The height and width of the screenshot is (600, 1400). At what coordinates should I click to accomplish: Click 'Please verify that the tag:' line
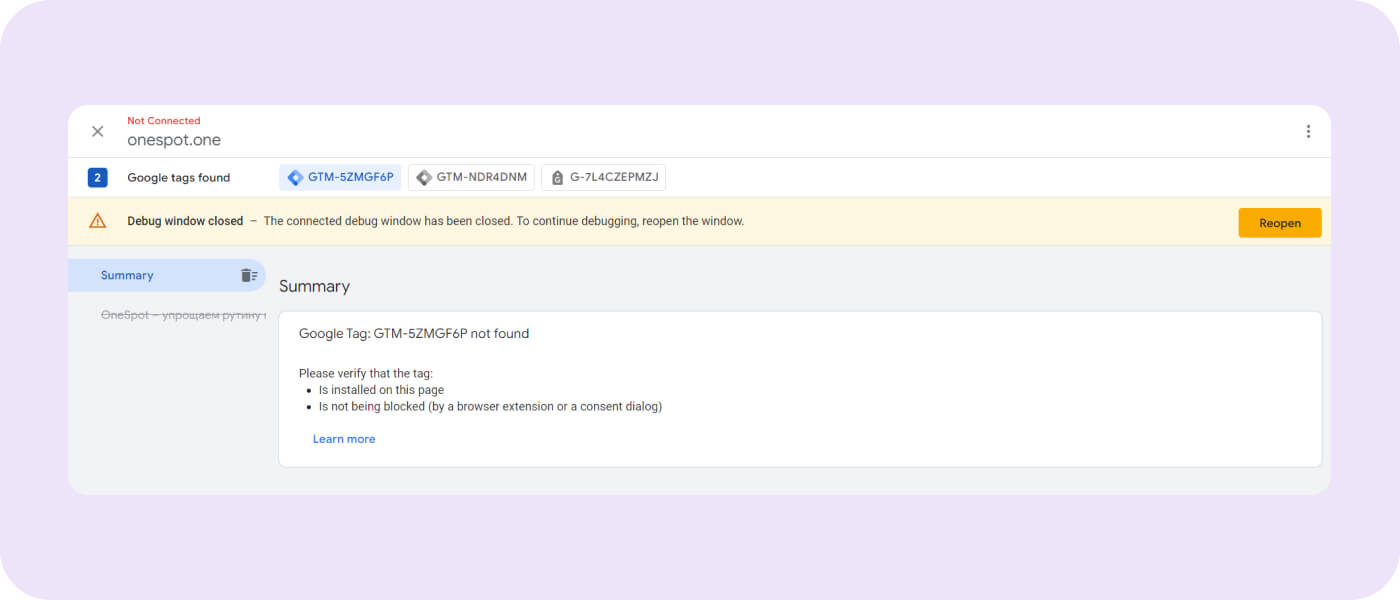[366, 373]
